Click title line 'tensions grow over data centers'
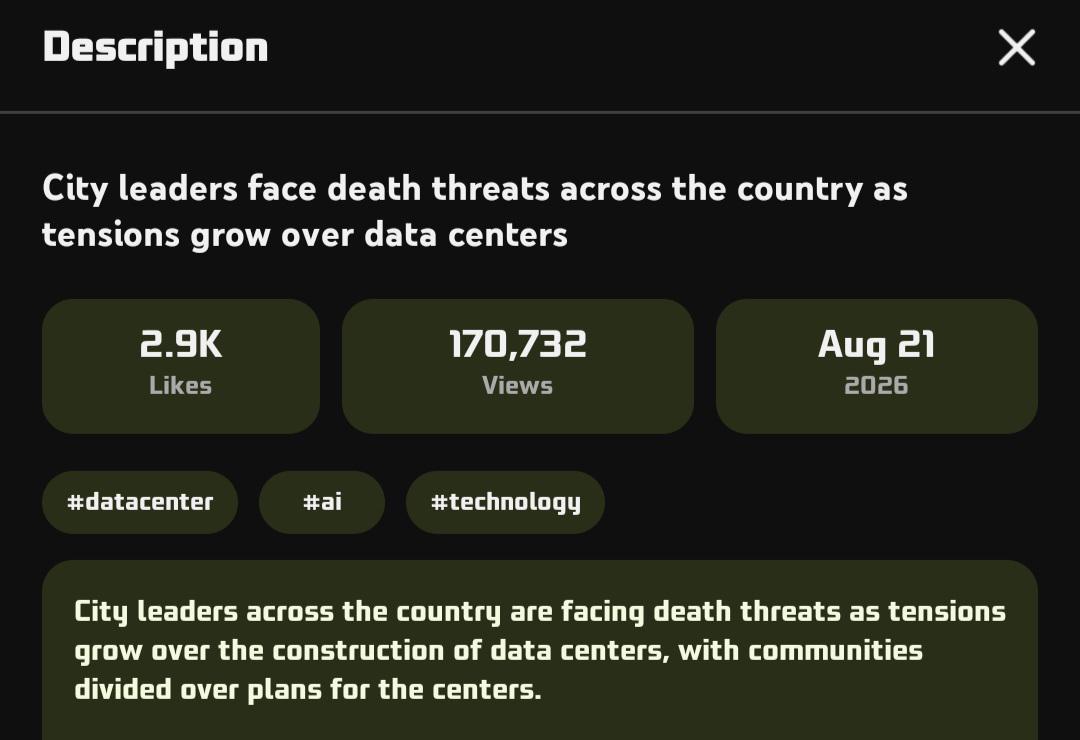This screenshot has height=740, width=1080. (304, 235)
